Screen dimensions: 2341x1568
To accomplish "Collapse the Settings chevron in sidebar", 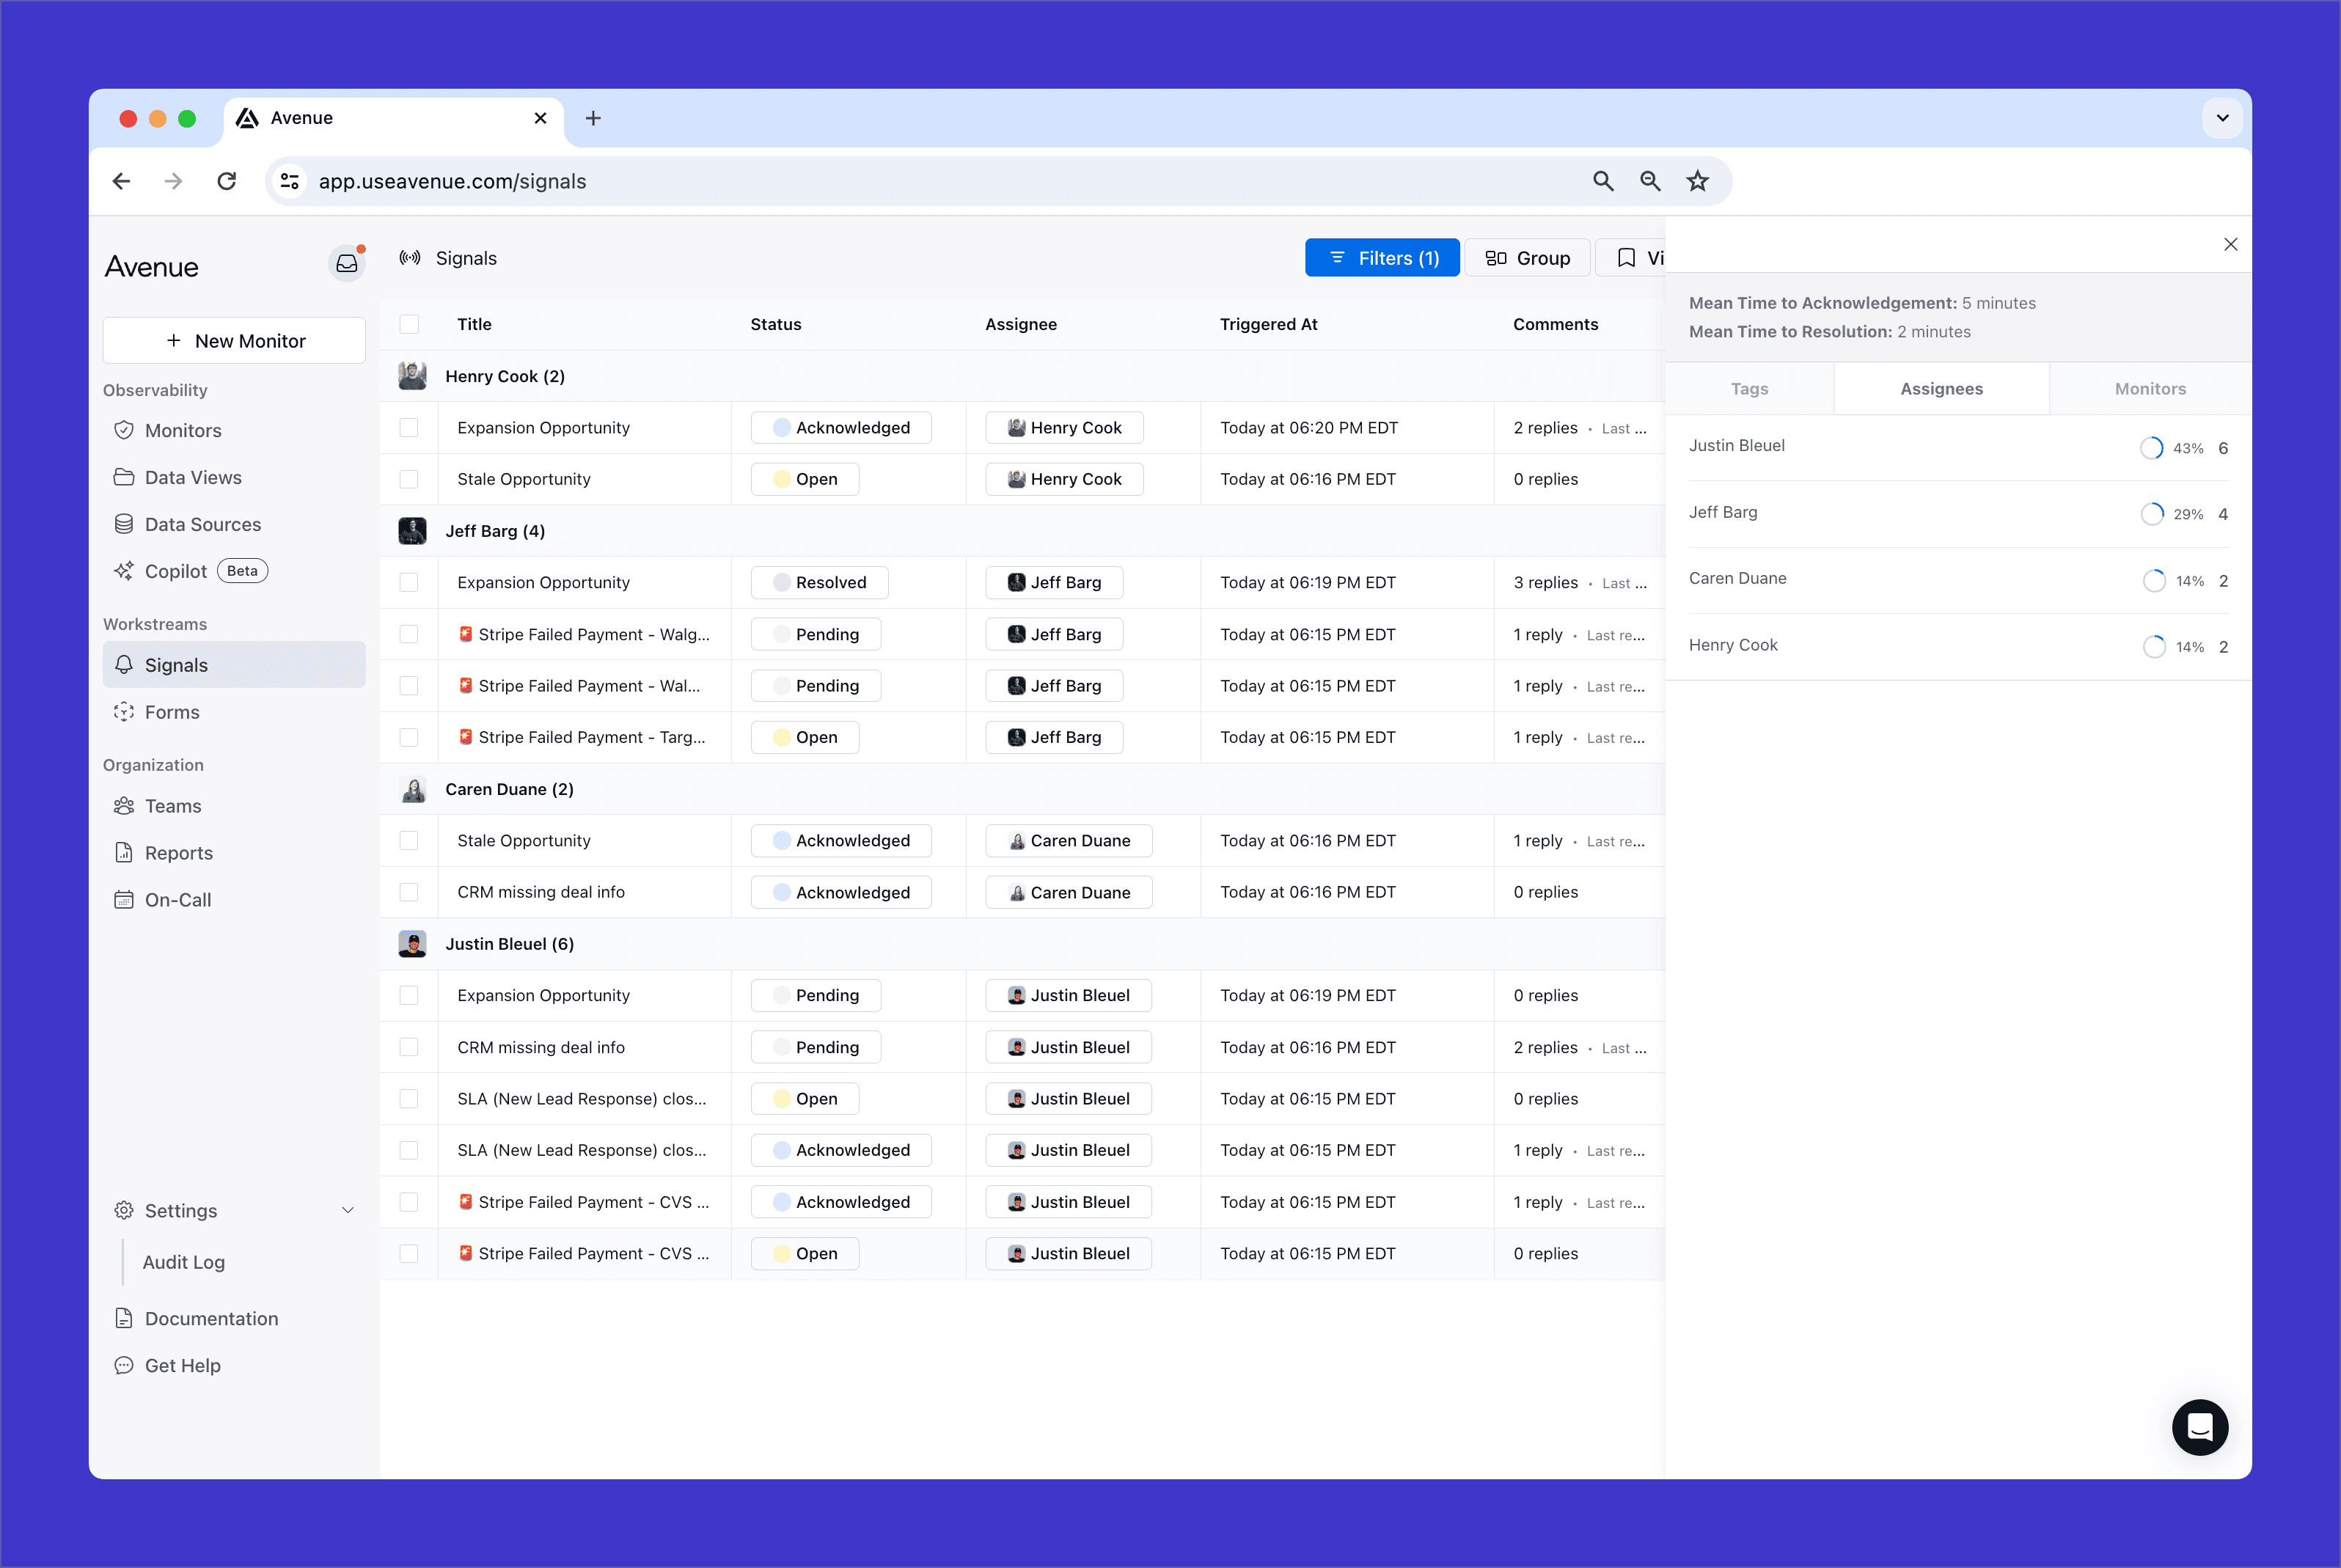I will coord(348,1210).
